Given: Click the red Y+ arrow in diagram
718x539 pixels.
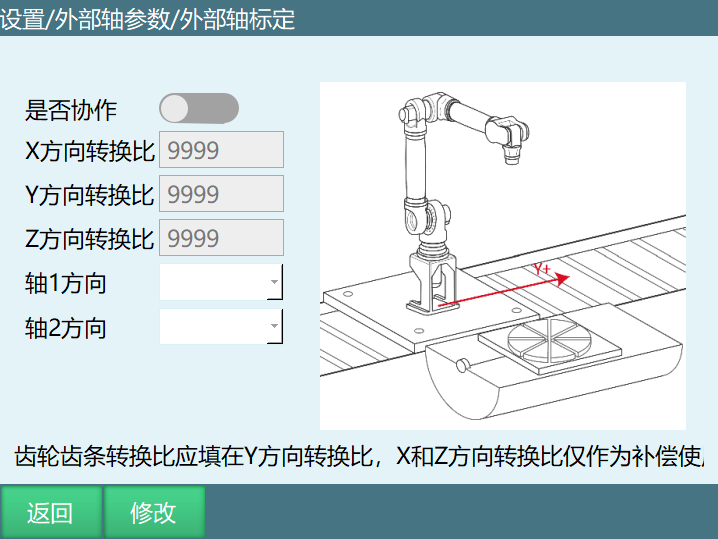Looking at the screenshot, I should [x=504, y=289].
